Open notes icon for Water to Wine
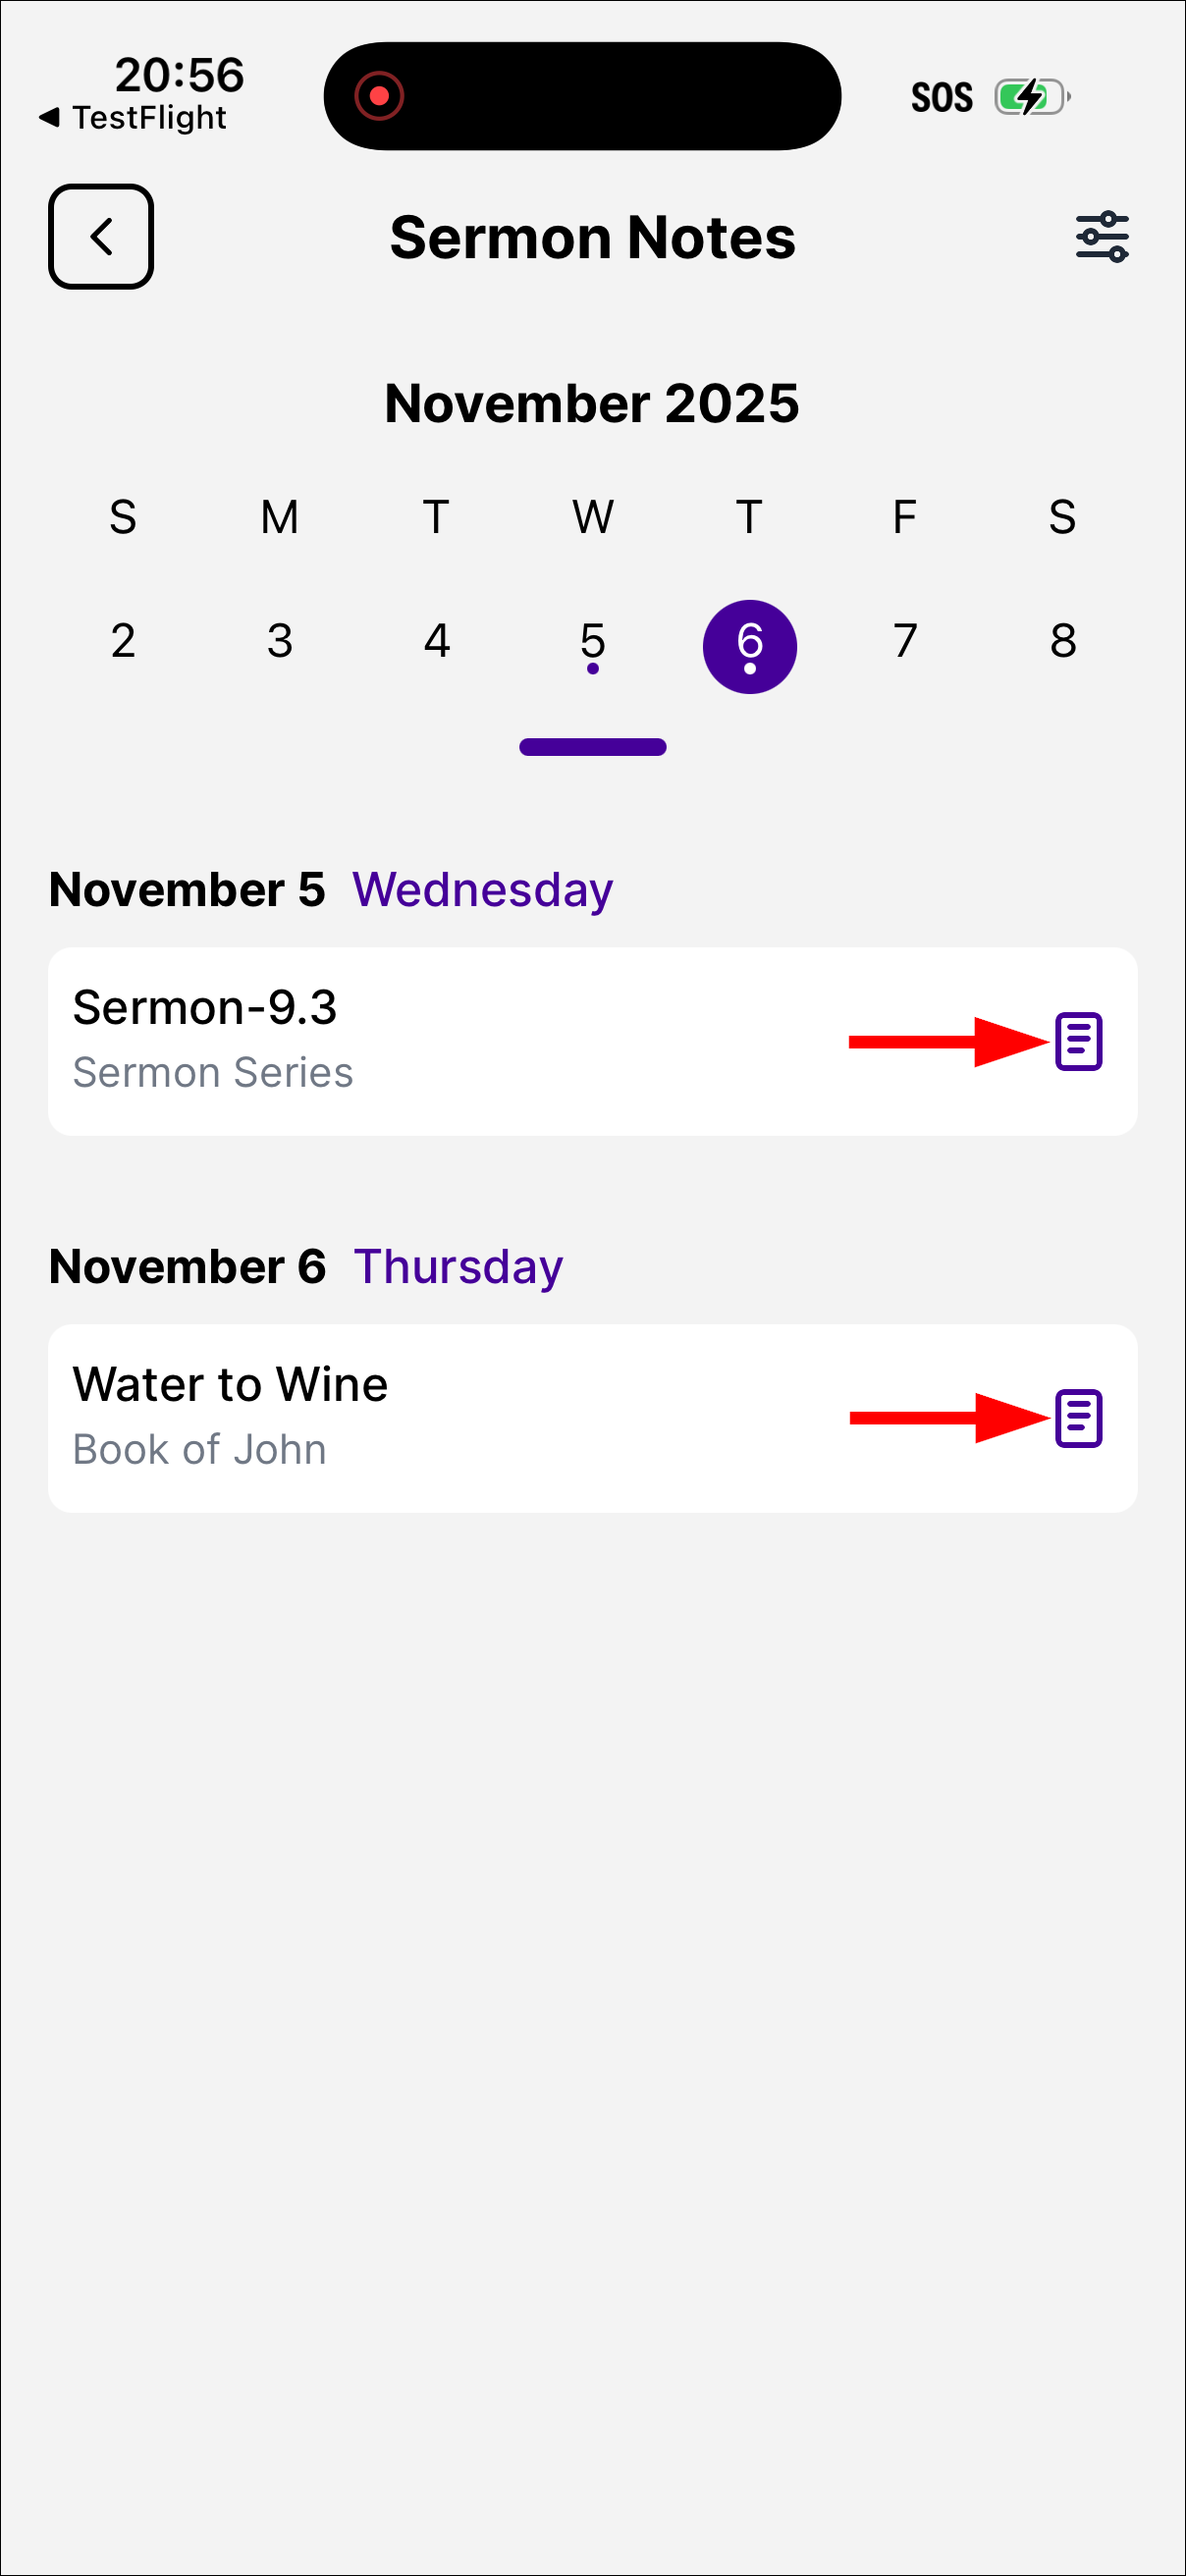The image size is (1186, 2576). (x=1078, y=1418)
